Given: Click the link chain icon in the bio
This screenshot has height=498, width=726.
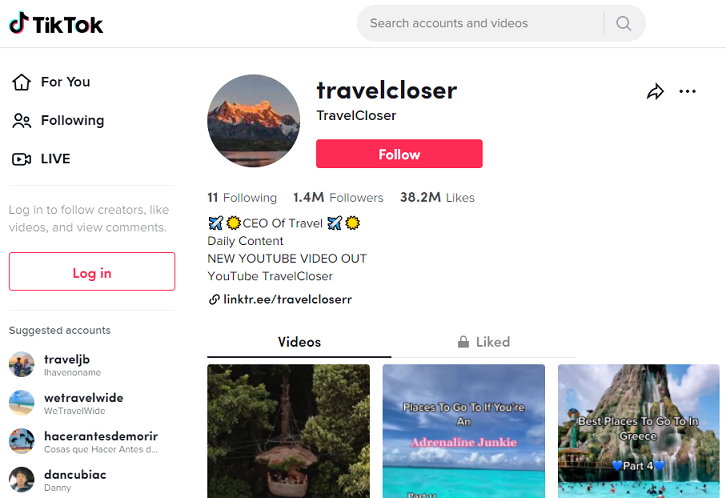Looking at the screenshot, I should tap(214, 299).
